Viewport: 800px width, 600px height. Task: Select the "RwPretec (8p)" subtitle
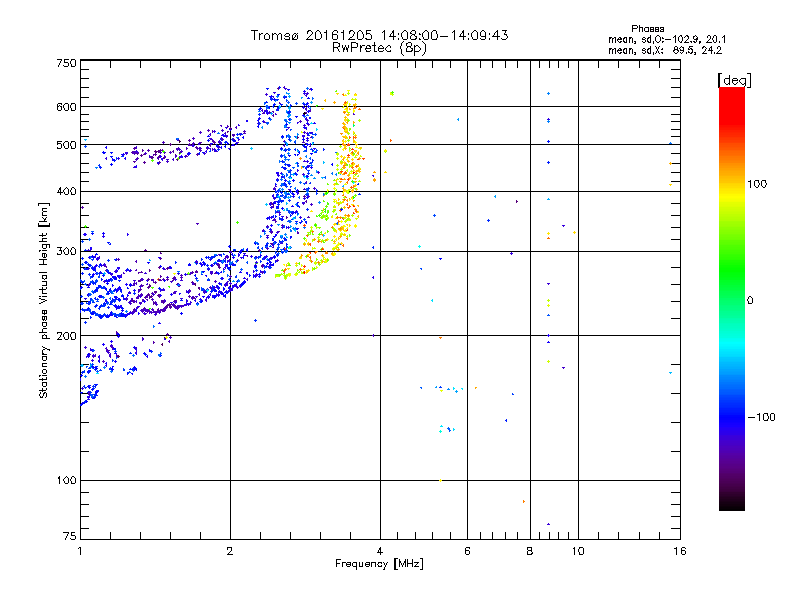pyautogui.click(x=379, y=48)
